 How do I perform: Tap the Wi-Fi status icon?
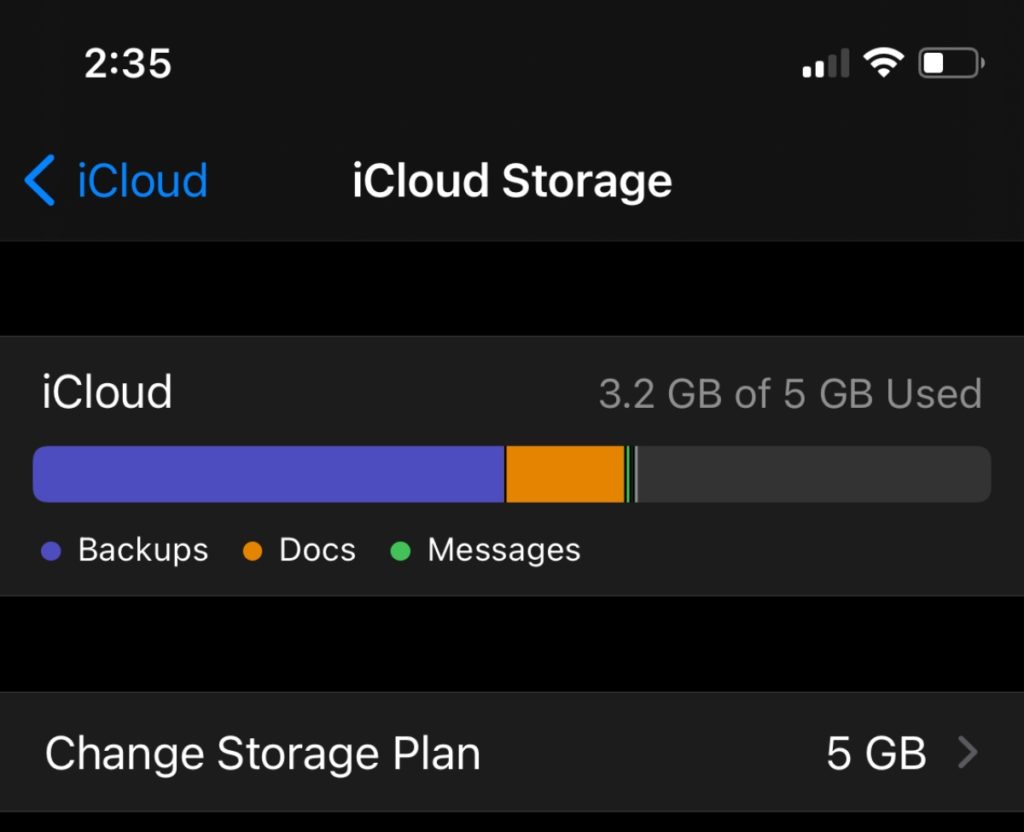pos(884,62)
